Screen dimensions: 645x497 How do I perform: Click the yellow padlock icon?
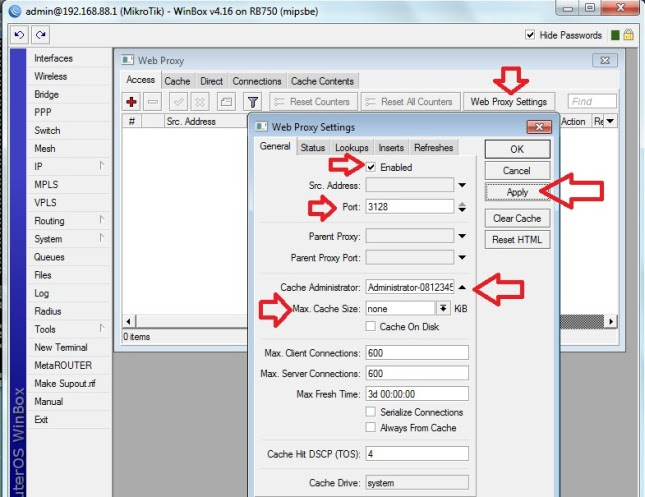click(628, 35)
